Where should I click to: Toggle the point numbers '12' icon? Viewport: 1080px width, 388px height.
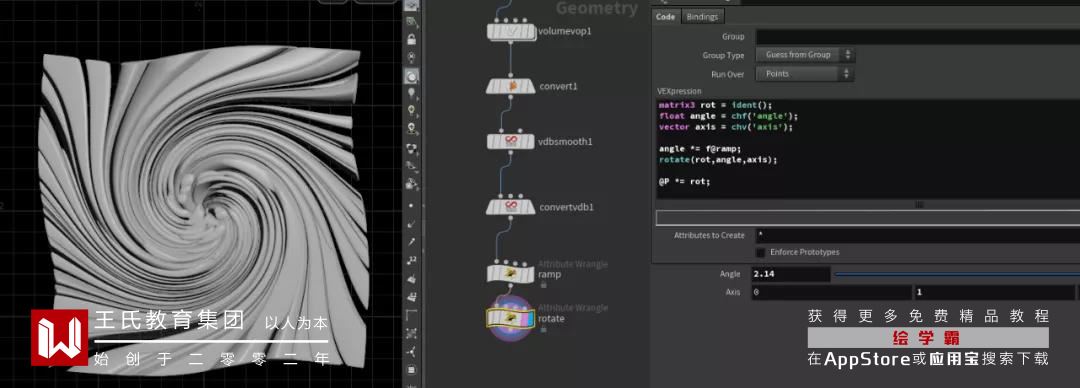412,261
